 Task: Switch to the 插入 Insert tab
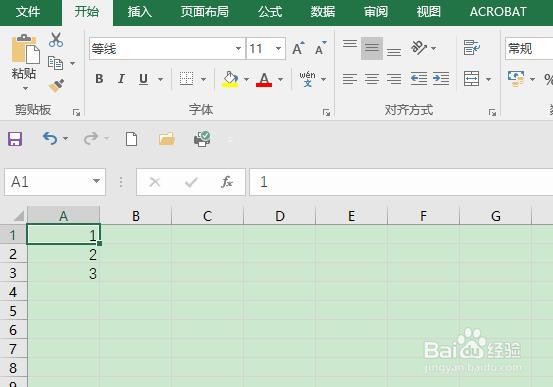pyautogui.click(x=140, y=12)
